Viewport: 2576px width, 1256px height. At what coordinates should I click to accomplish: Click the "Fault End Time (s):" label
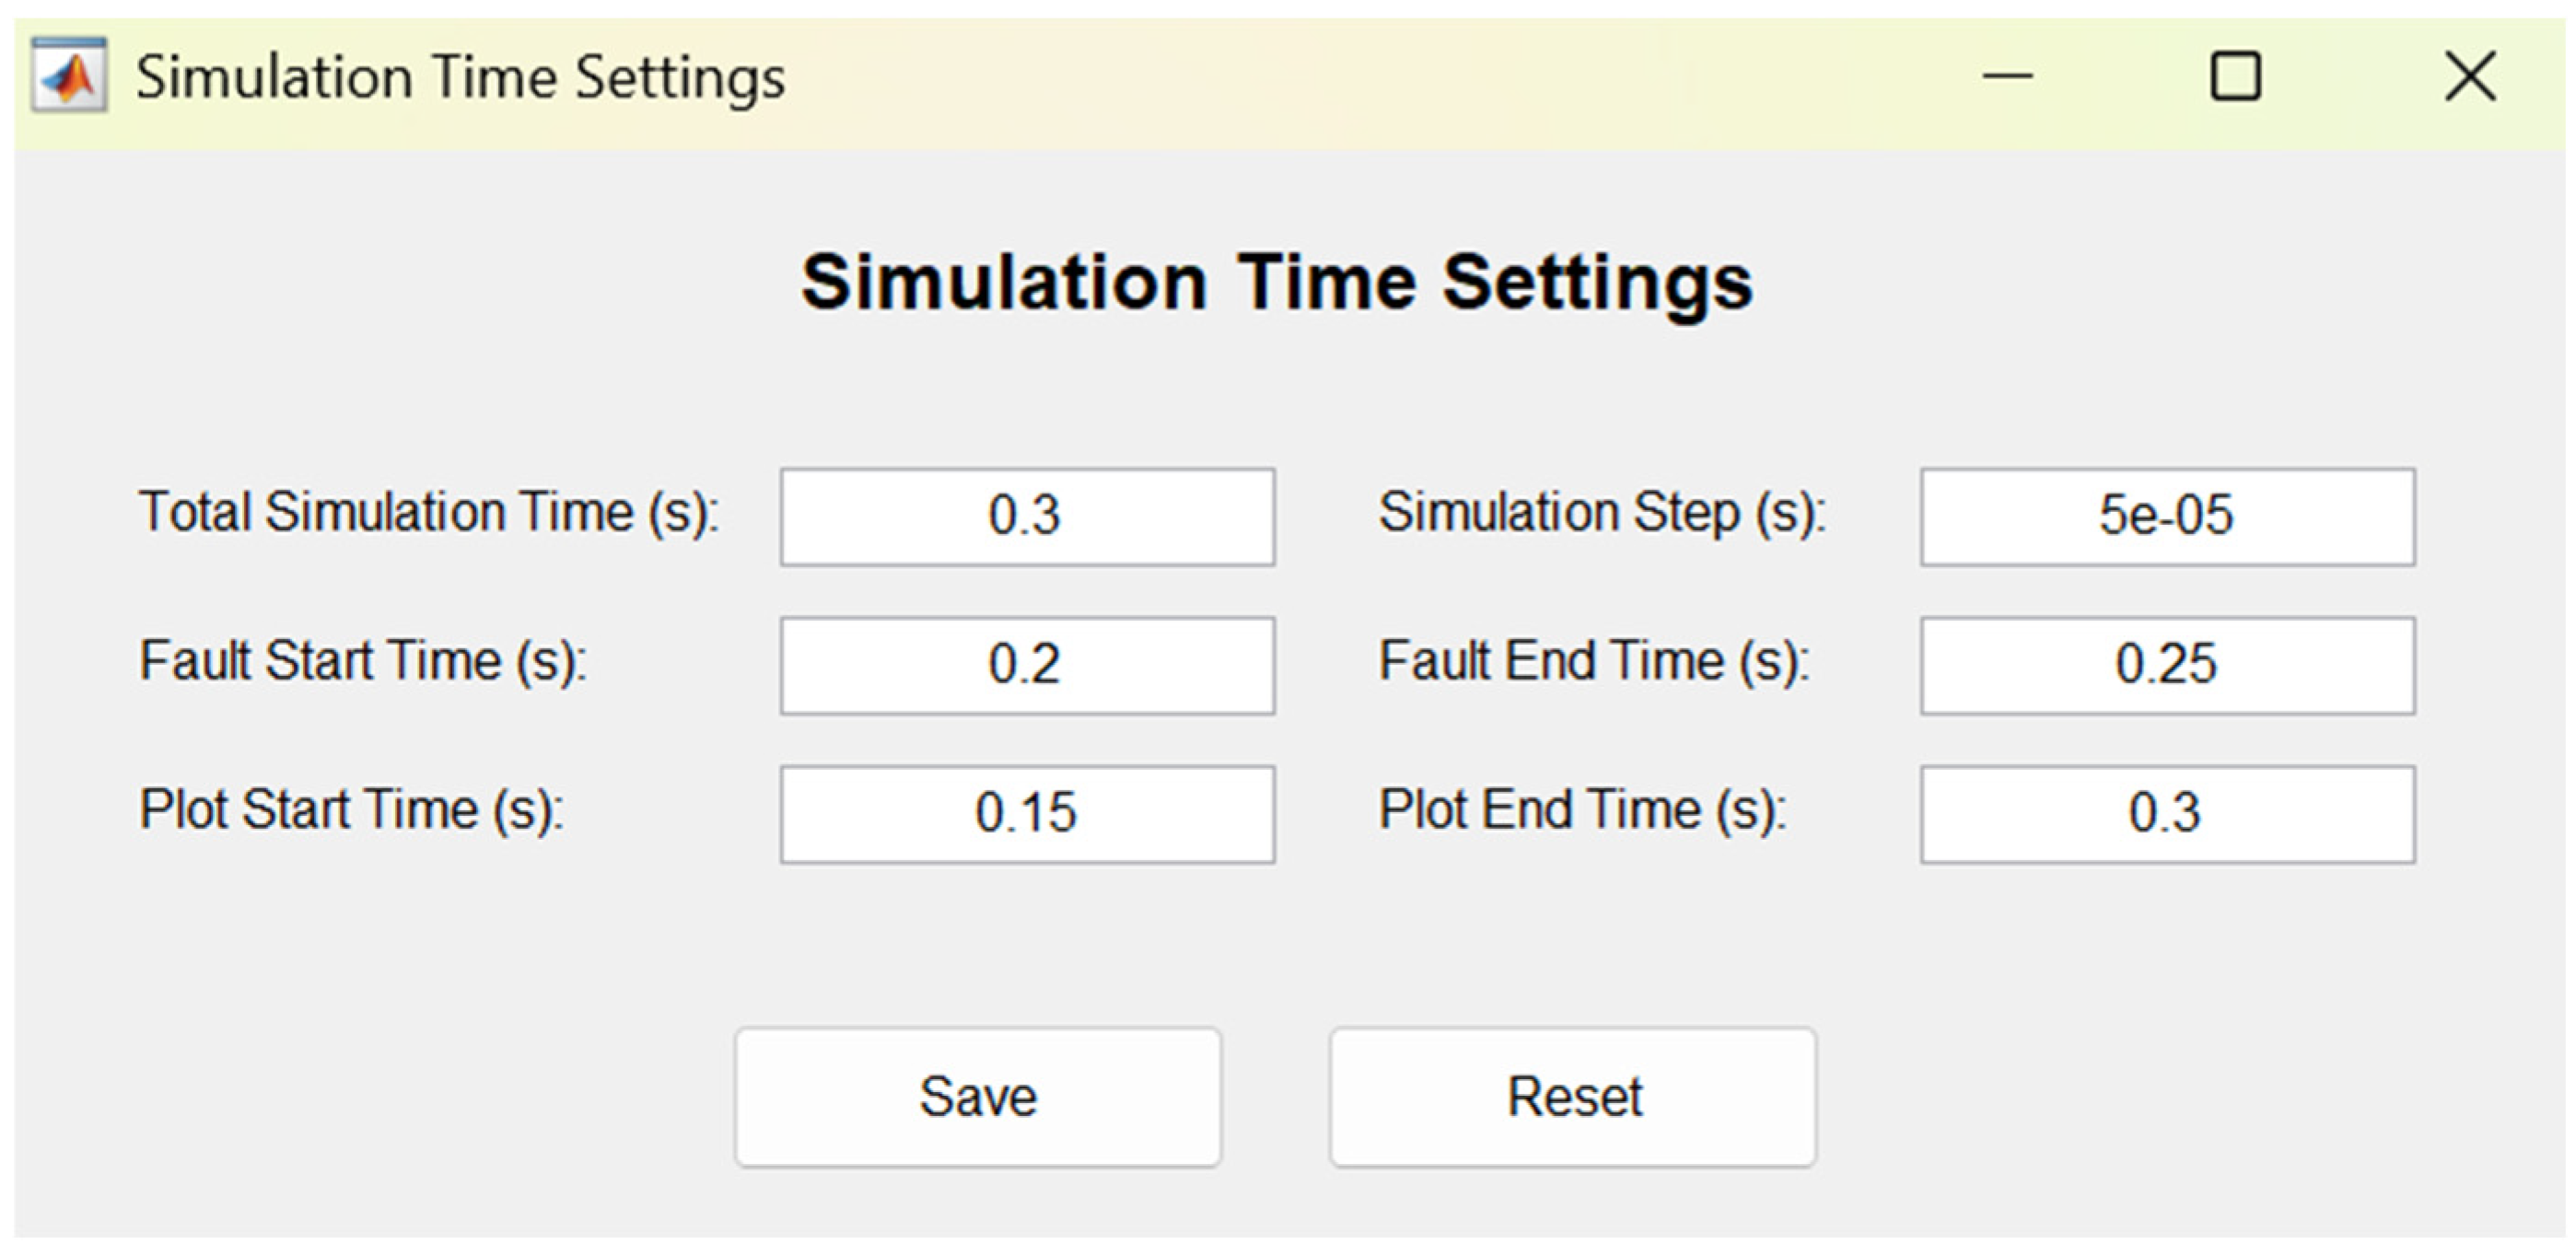(x=1594, y=662)
